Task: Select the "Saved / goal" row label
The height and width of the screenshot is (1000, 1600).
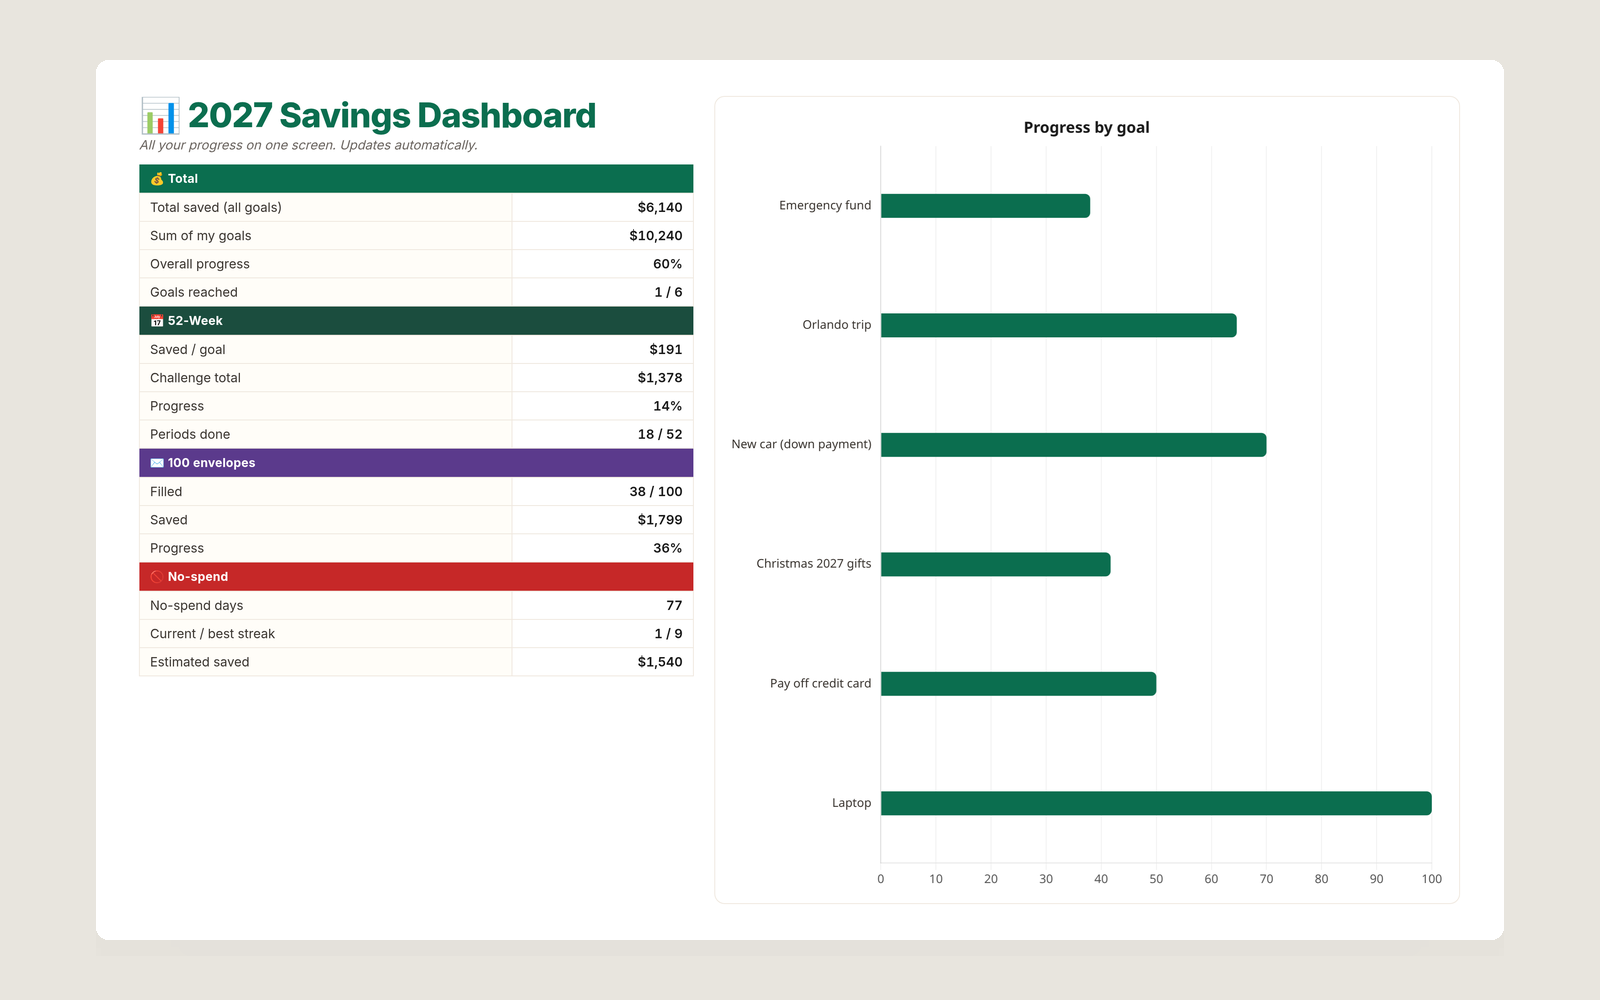Action: [188, 350]
